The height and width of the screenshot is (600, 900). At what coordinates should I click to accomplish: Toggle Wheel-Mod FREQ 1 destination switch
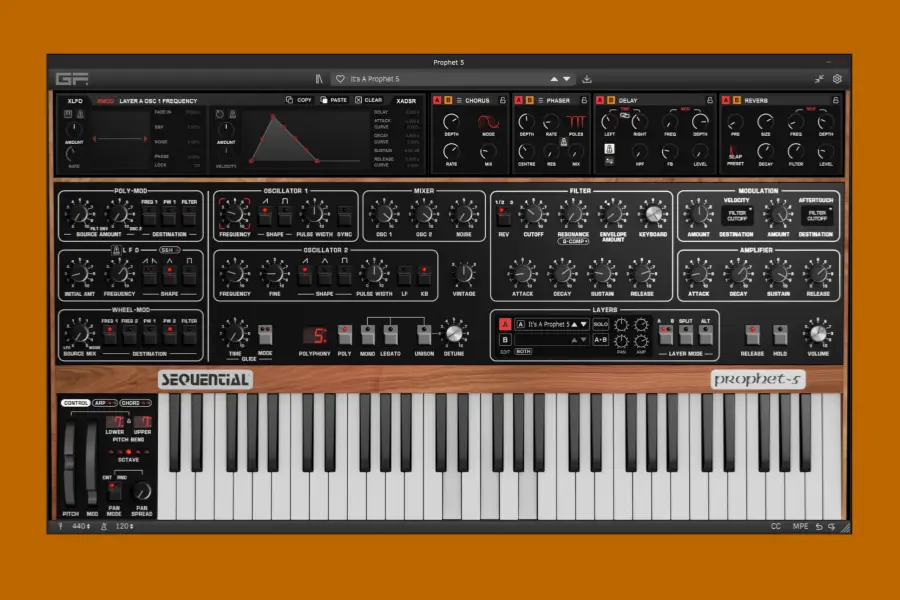pyautogui.click(x=109, y=335)
